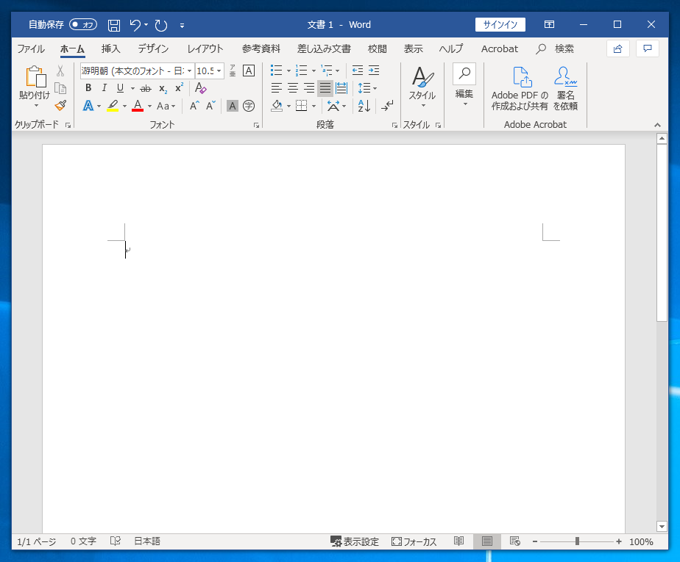Expand the font size dropdown
This screenshot has width=680, height=562.
point(219,71)
